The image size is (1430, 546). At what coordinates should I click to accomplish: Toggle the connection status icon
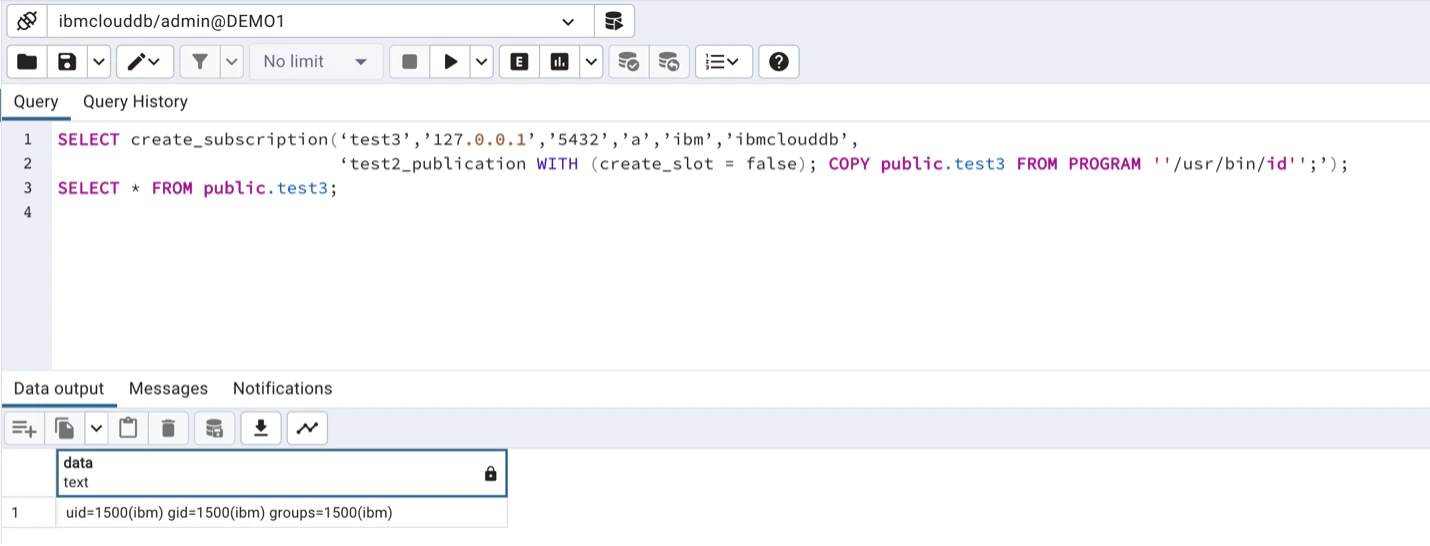point(27,21)
